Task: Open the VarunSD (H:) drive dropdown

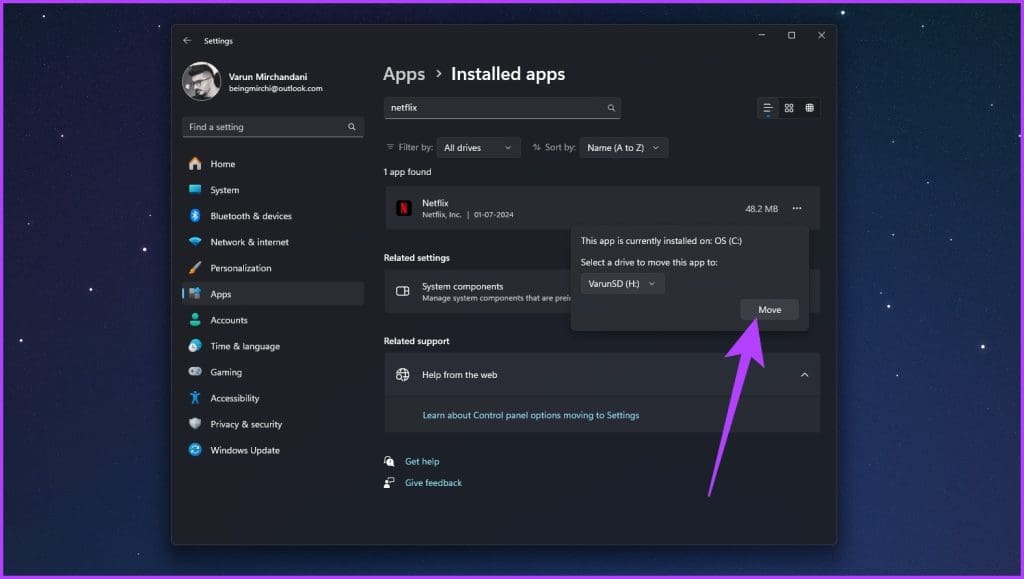Action: click(622, 283)
